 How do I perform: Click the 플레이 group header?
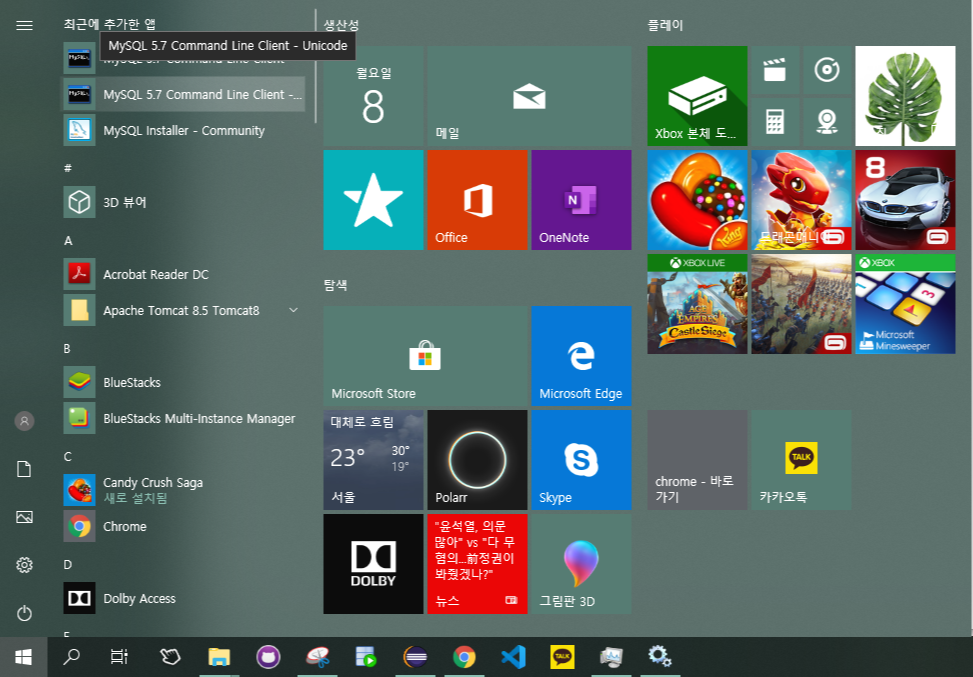(665, 25)
